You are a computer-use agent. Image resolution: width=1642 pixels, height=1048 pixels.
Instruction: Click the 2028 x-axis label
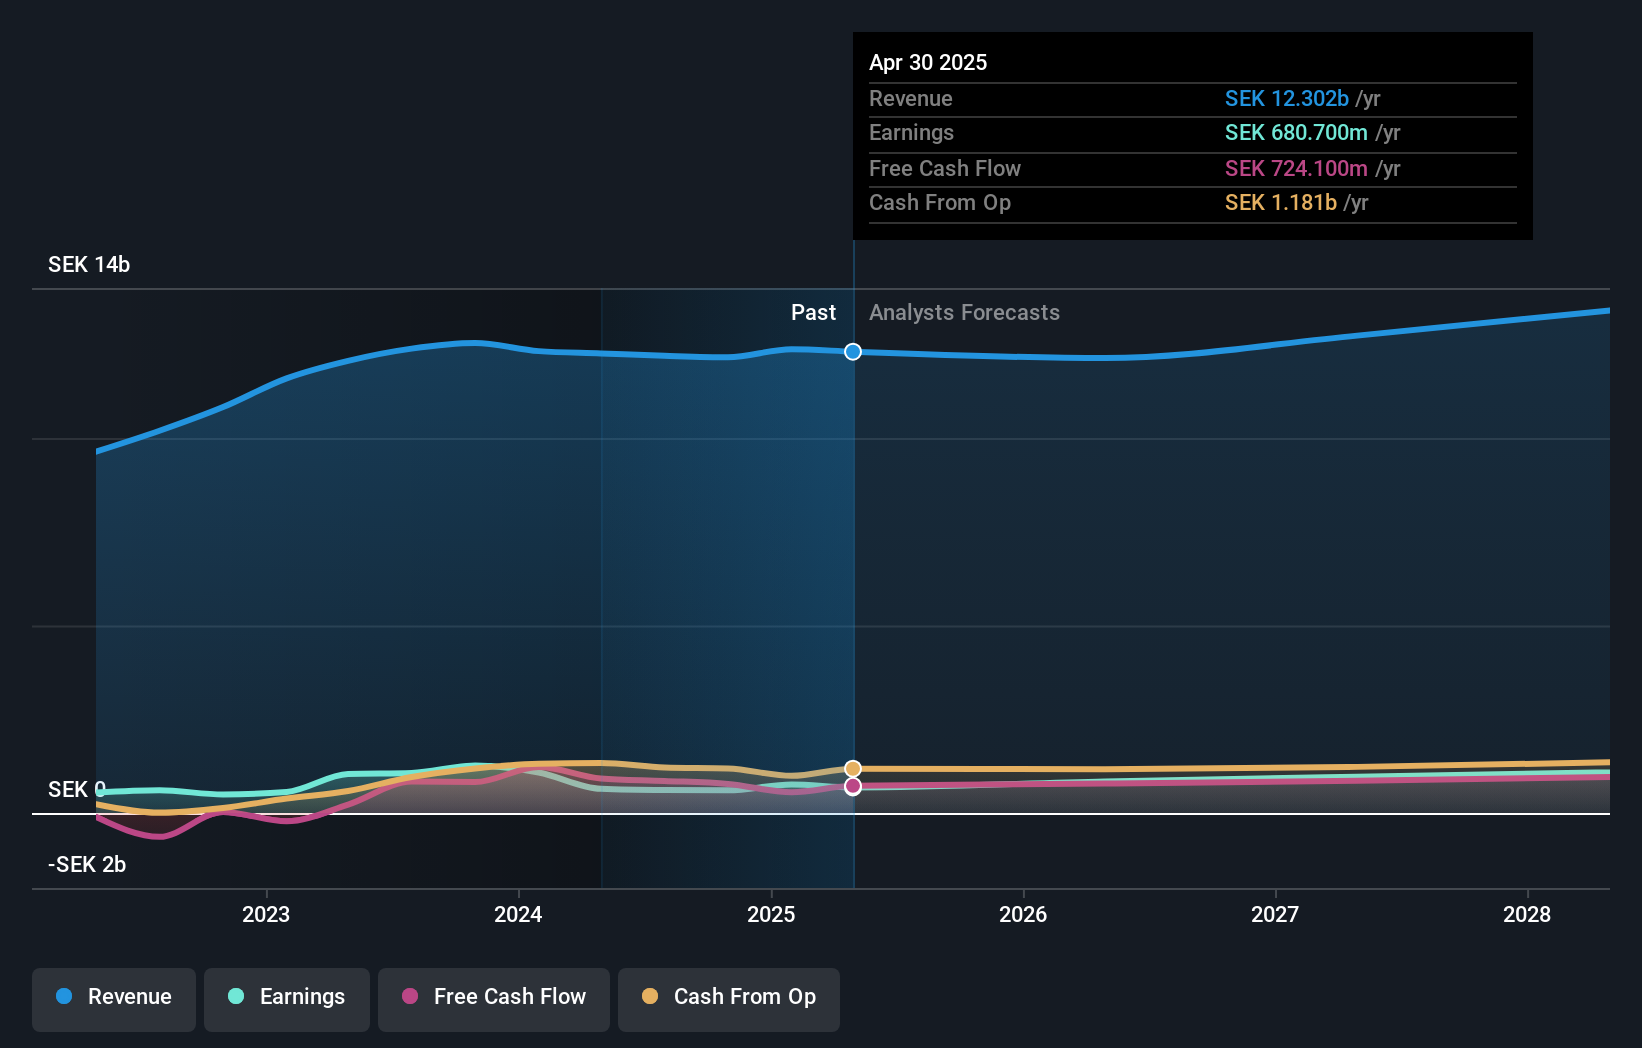(1527, 914)
